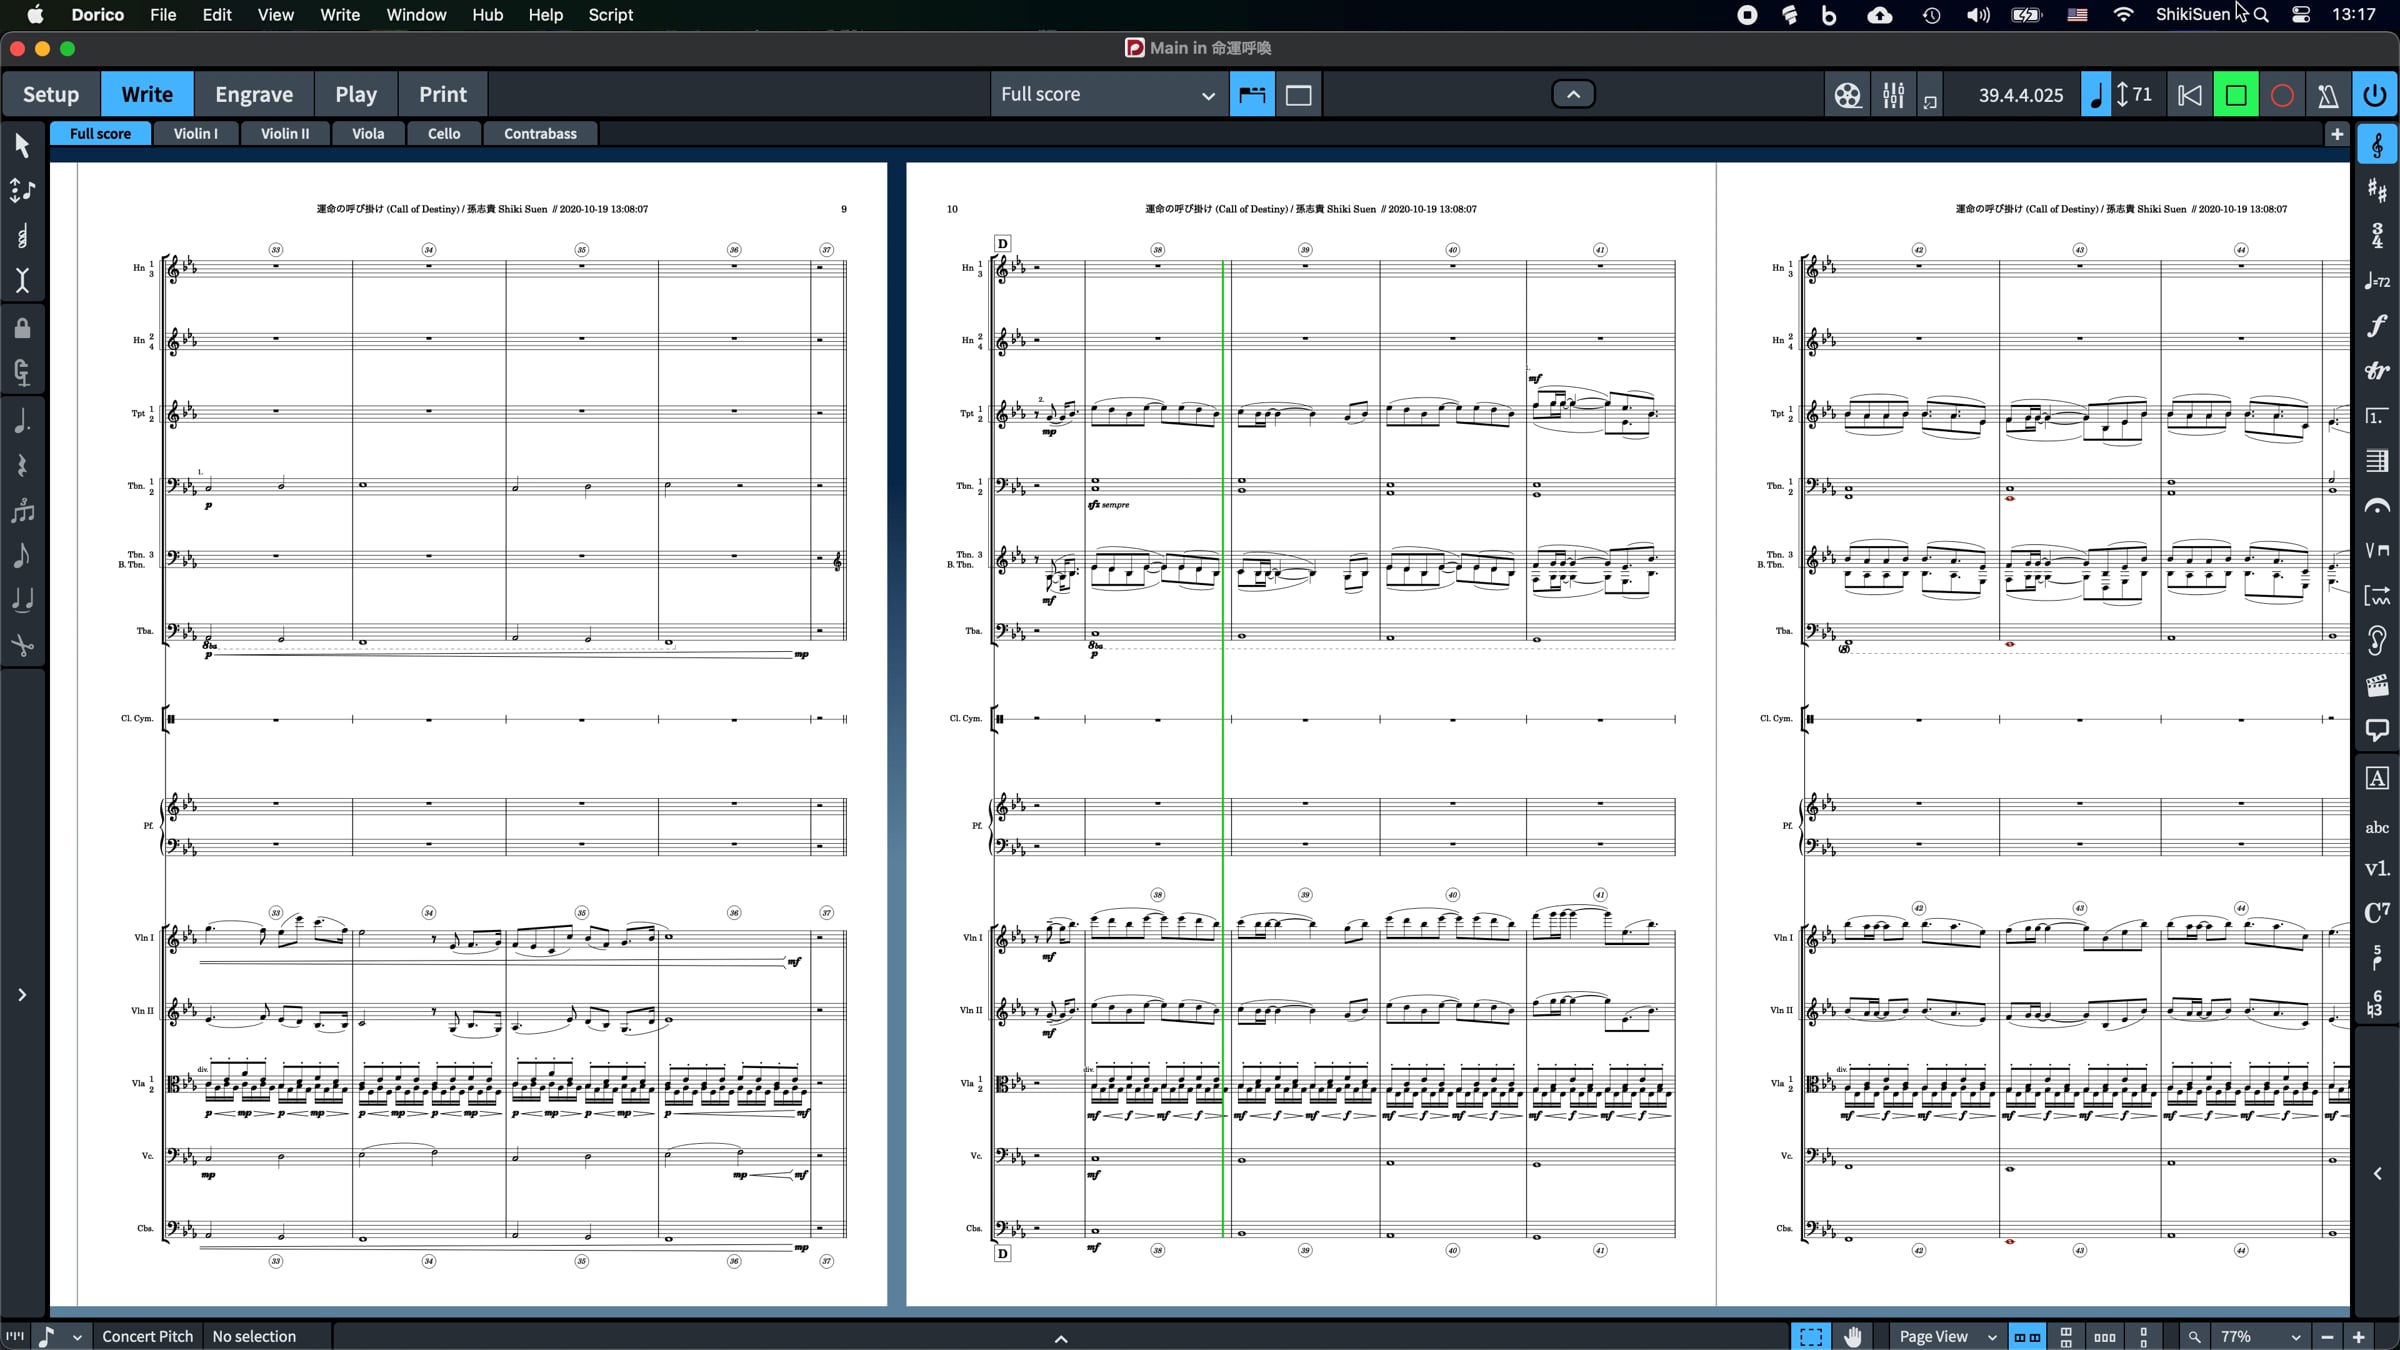Open the Video clapperboard panel
The width and height of the screenshot is (2400, 1350).
point(2377,686)
